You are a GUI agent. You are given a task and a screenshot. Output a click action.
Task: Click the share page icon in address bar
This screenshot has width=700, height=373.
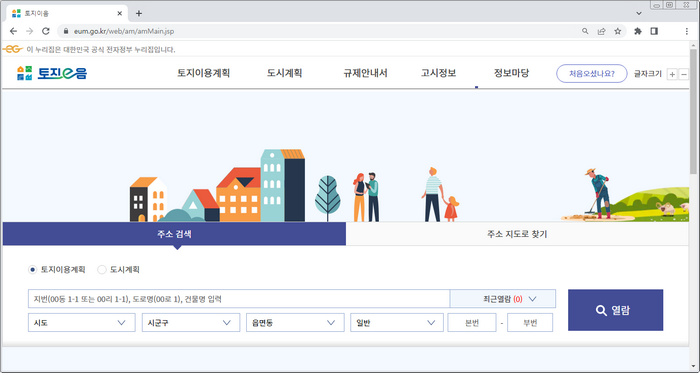coord(601,31)
